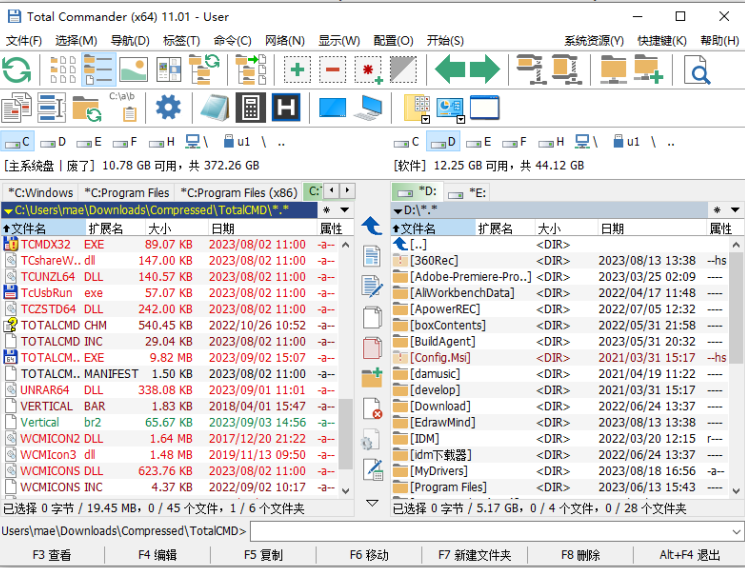Click F6 移动 button
The image size is (745, 568).
369,555
